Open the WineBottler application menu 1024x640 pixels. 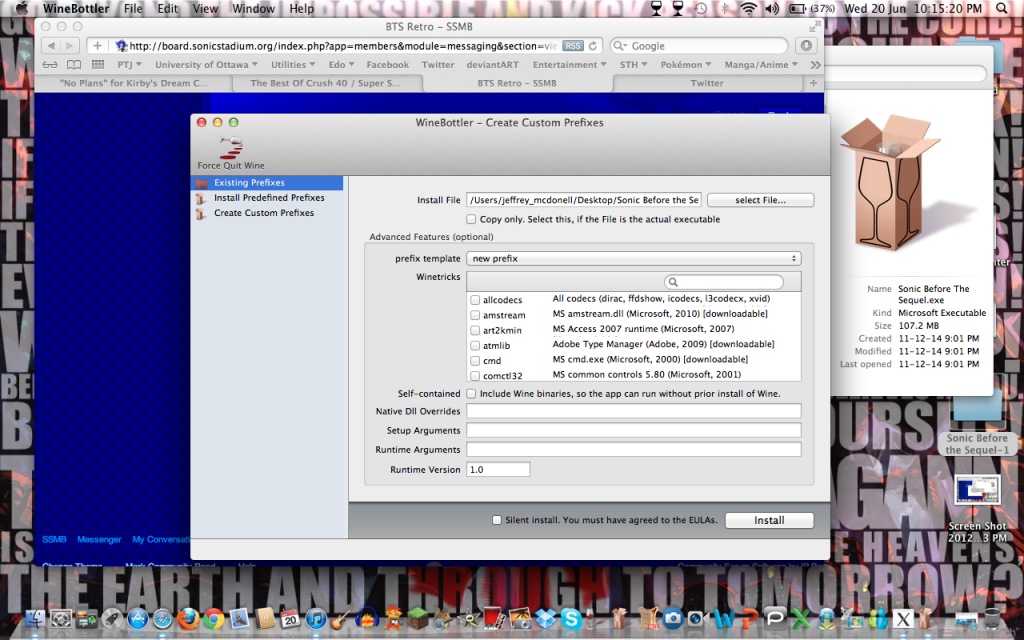pyautogui.click(x=76, y=8)
